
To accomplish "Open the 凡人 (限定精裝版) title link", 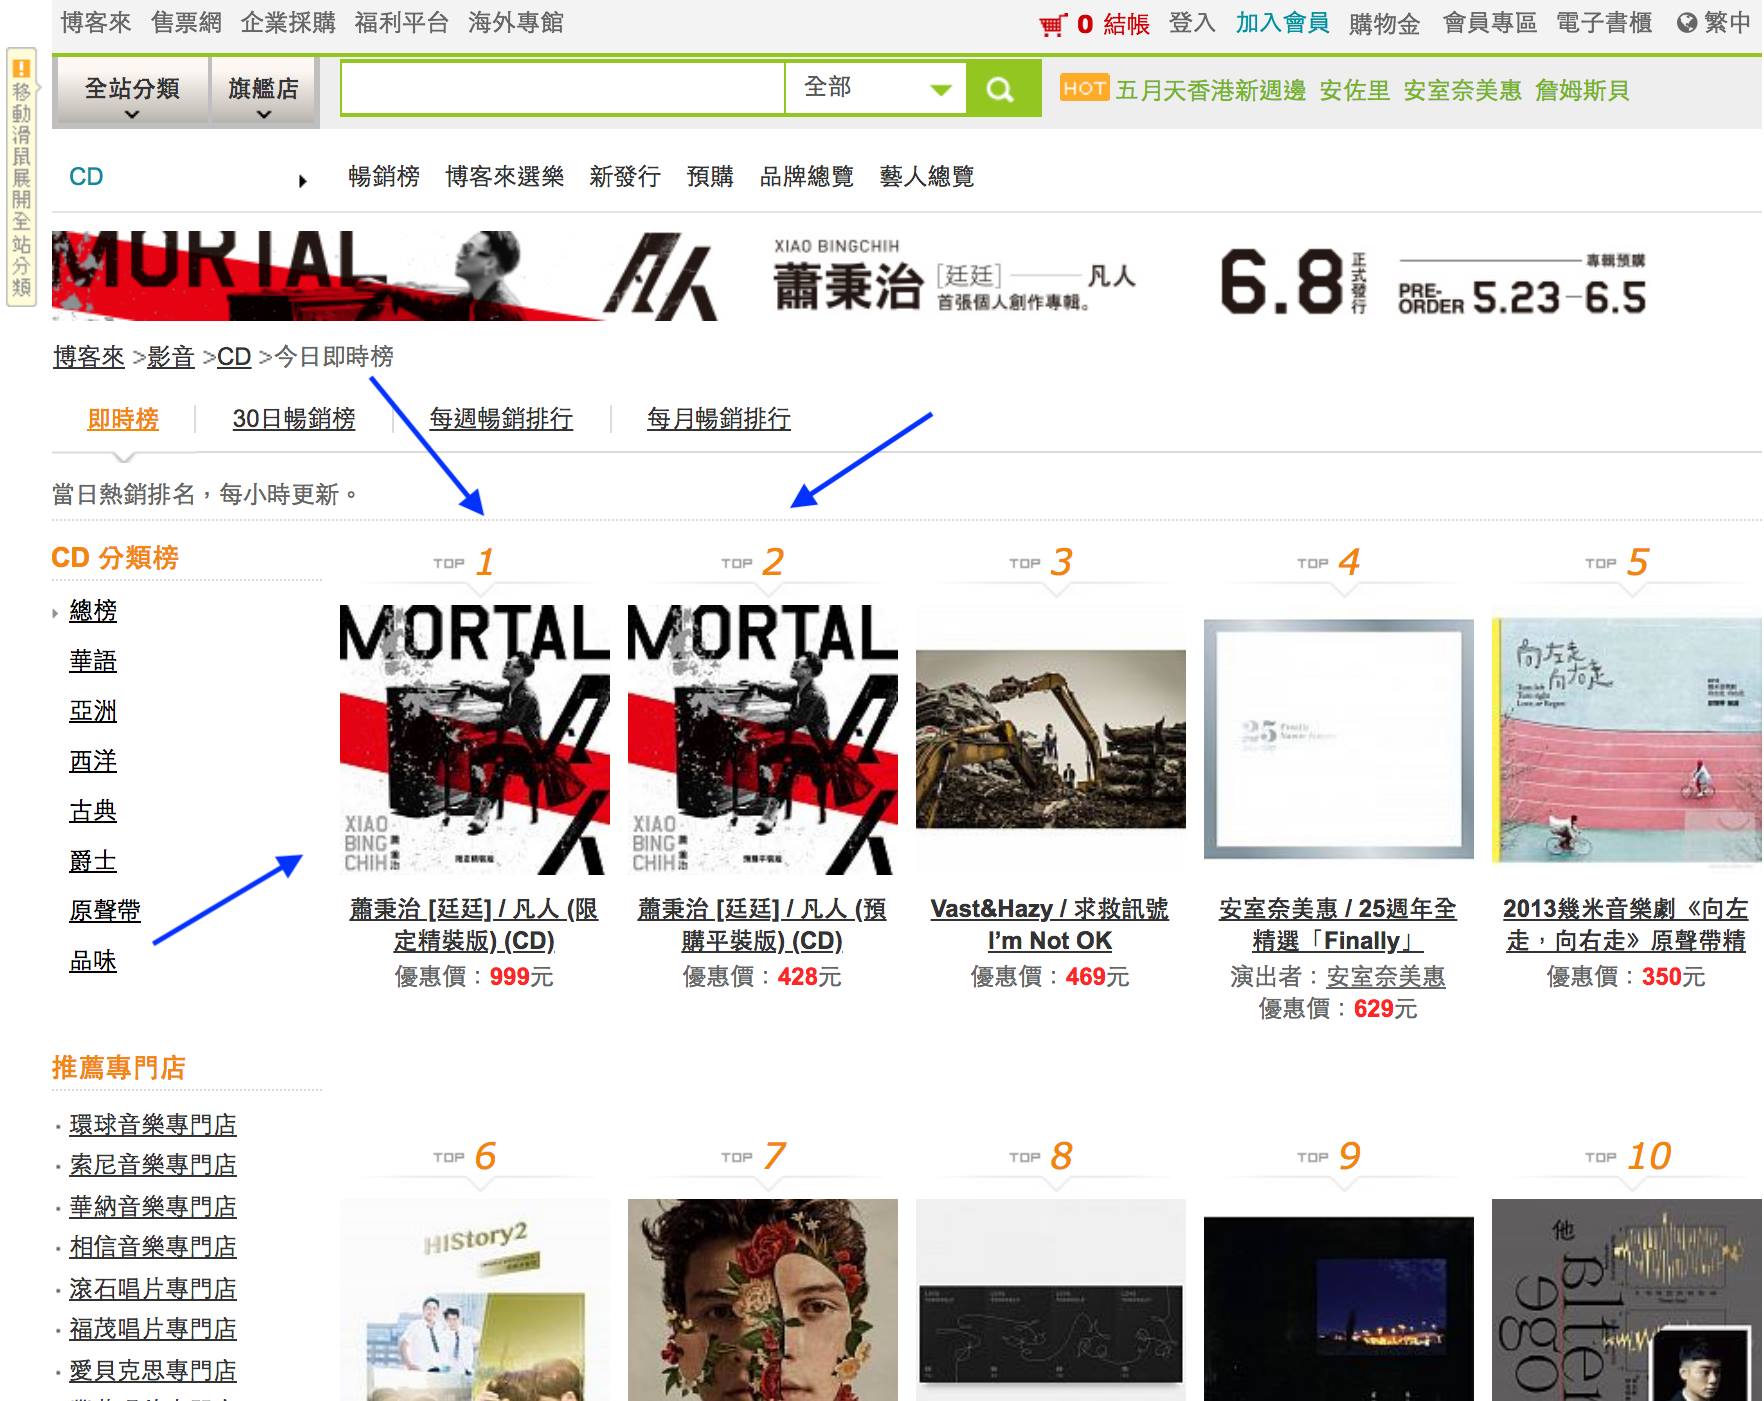I will click(x=474, y=925).
